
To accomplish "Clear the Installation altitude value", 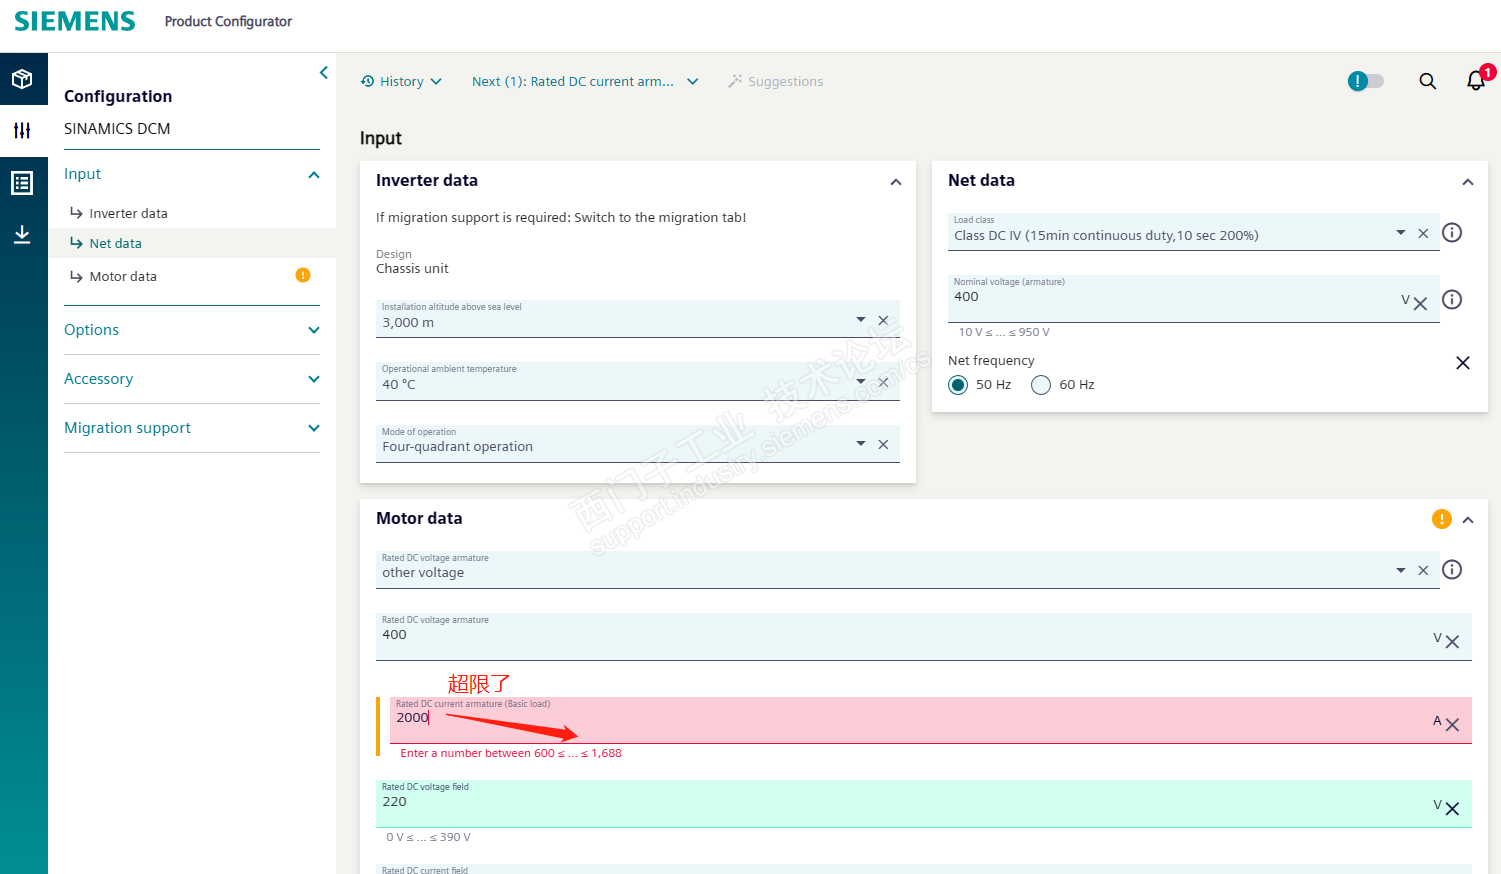I will point(883,320).
